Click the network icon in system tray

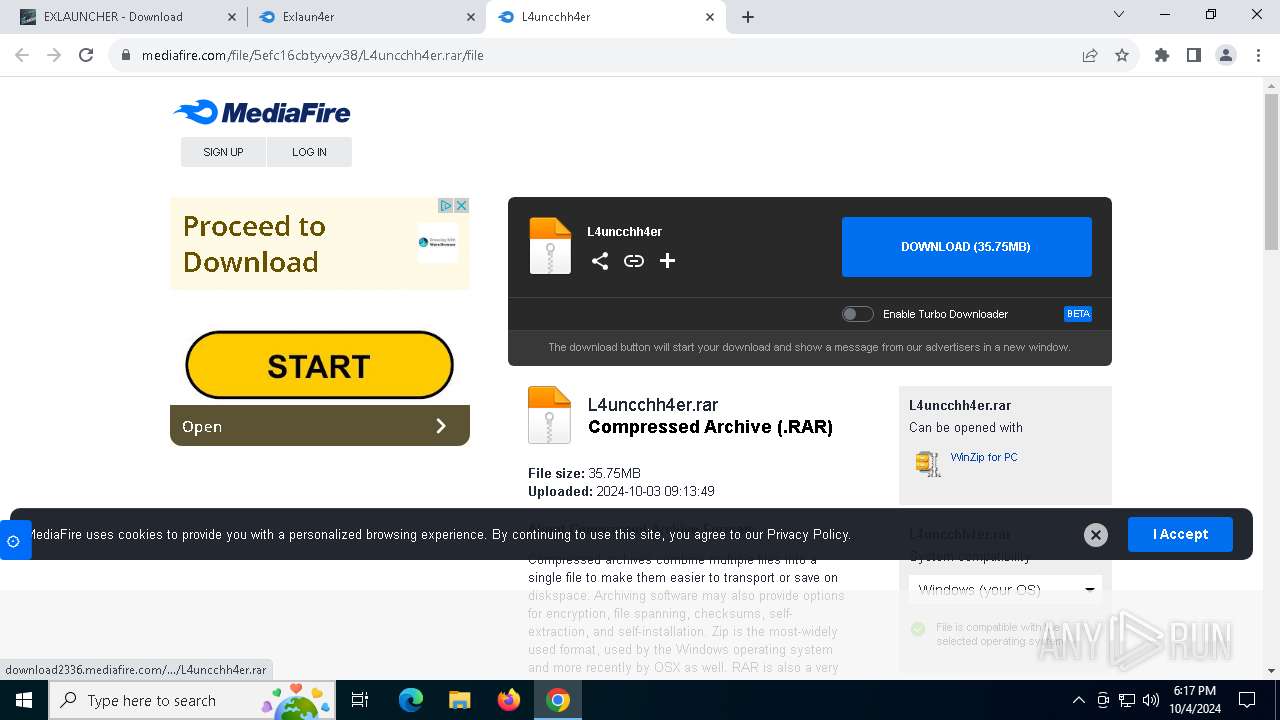[x=1127, y=700]
